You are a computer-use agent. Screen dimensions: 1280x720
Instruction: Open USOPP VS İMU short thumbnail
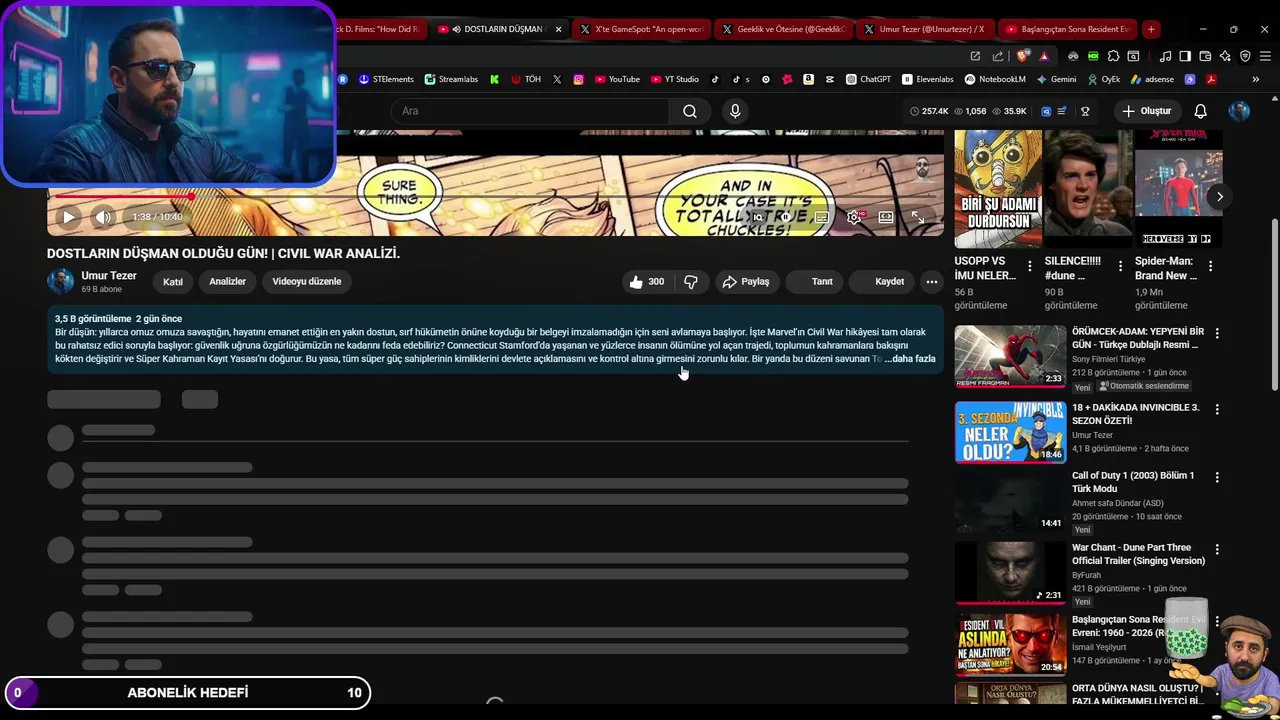pos(998,189)
